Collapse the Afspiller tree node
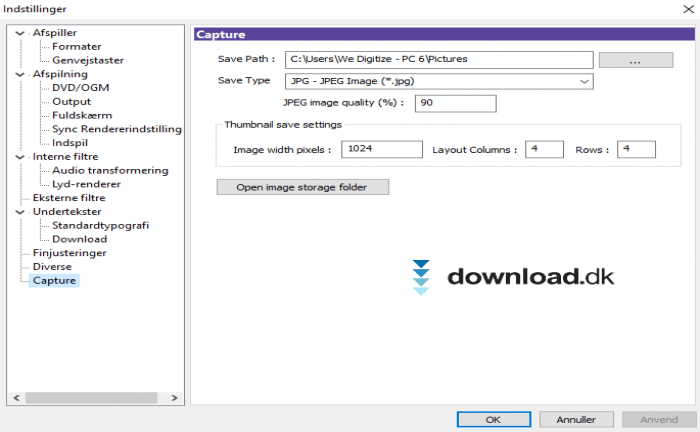 [x=22, y=33]
